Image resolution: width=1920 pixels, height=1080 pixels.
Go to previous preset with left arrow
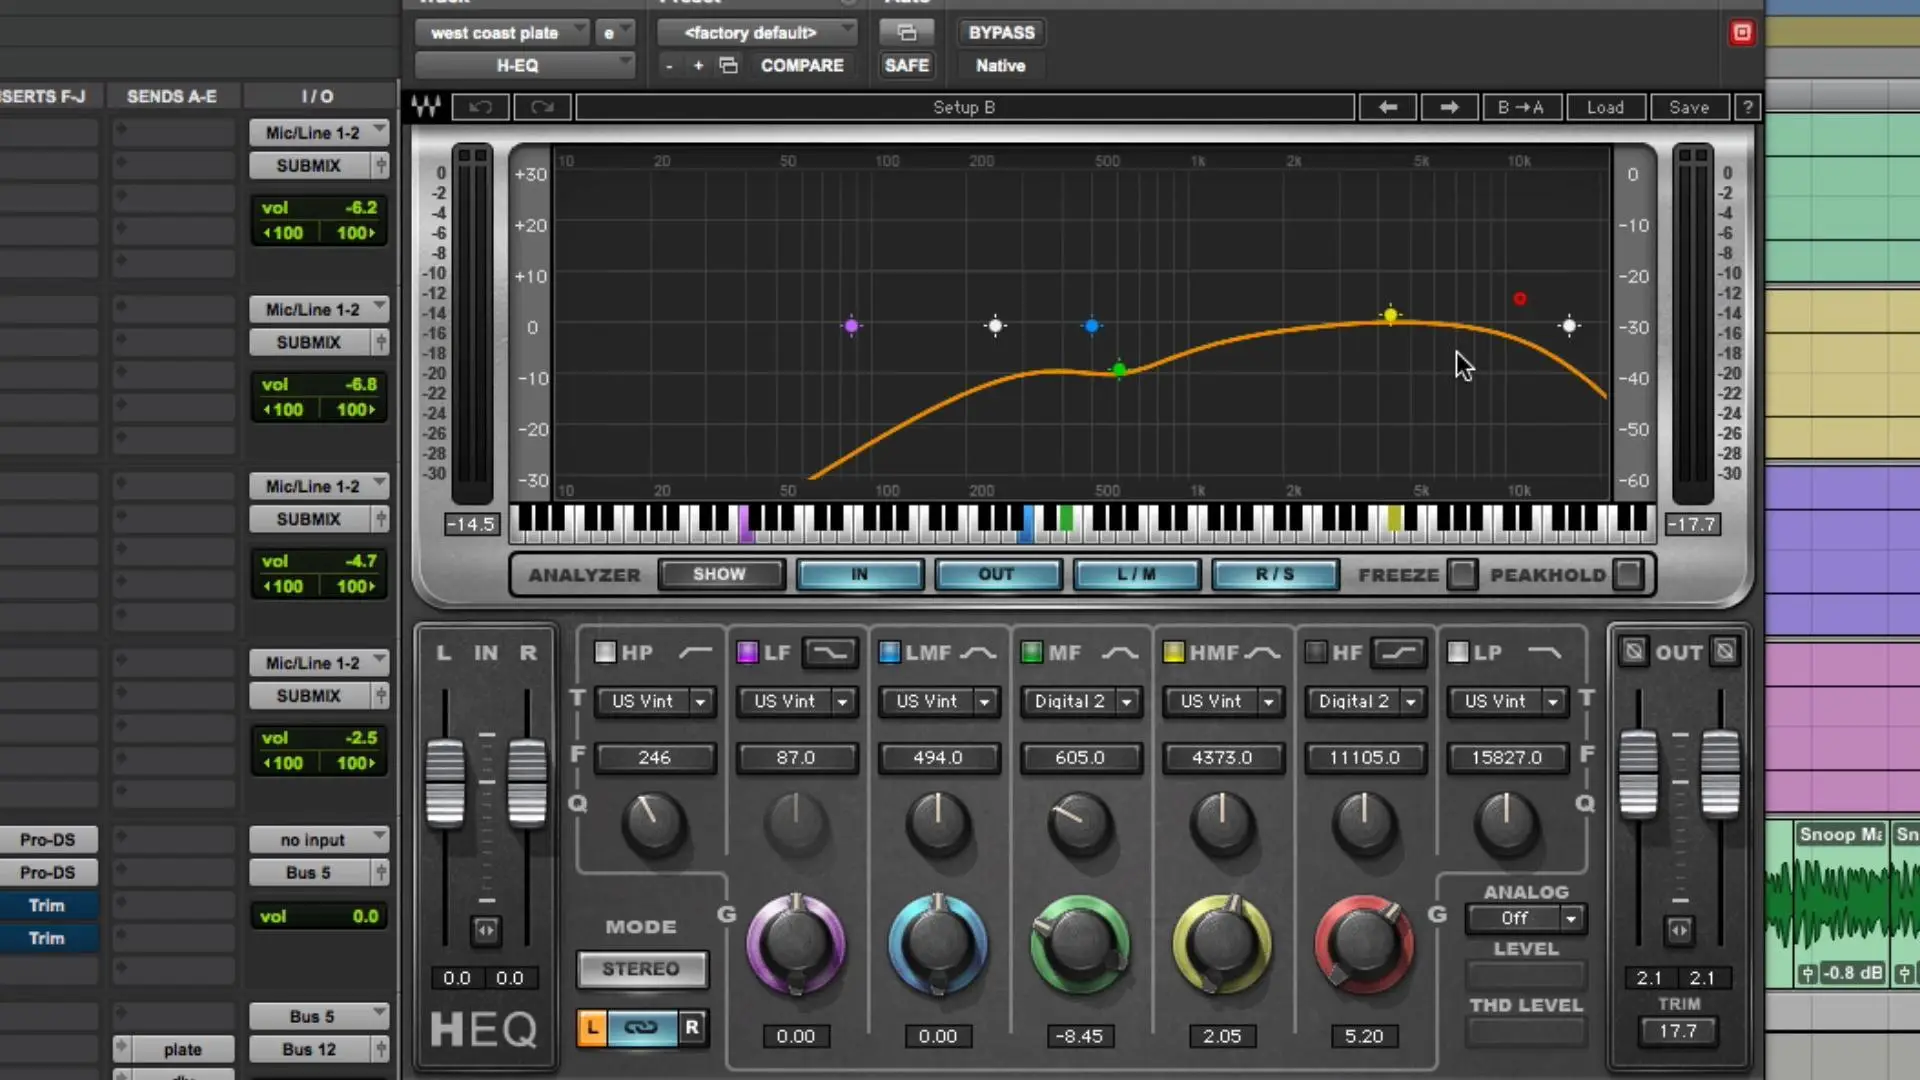coord(1387,107)
